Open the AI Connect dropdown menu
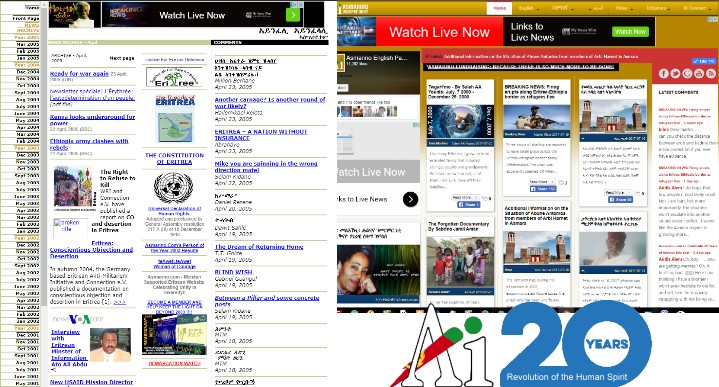Image resolution: width=719 pixels, height=387 pixels. point(696,8)
